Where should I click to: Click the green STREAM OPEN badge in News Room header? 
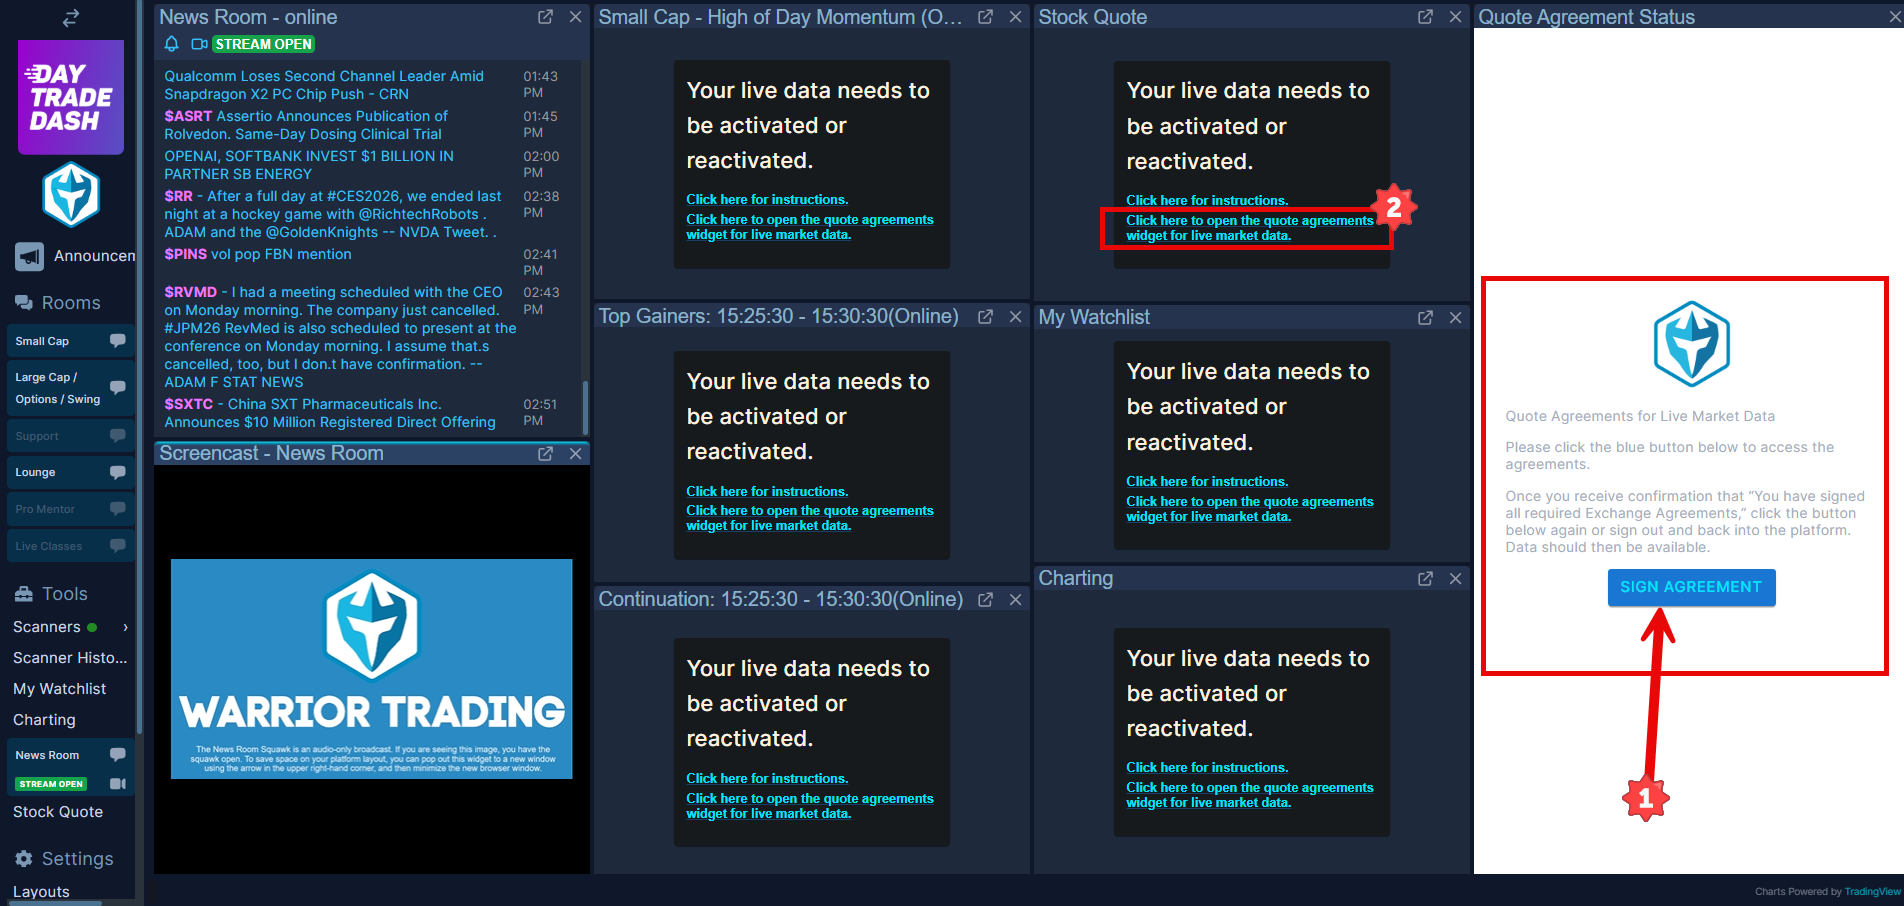(x=263, y=44)
